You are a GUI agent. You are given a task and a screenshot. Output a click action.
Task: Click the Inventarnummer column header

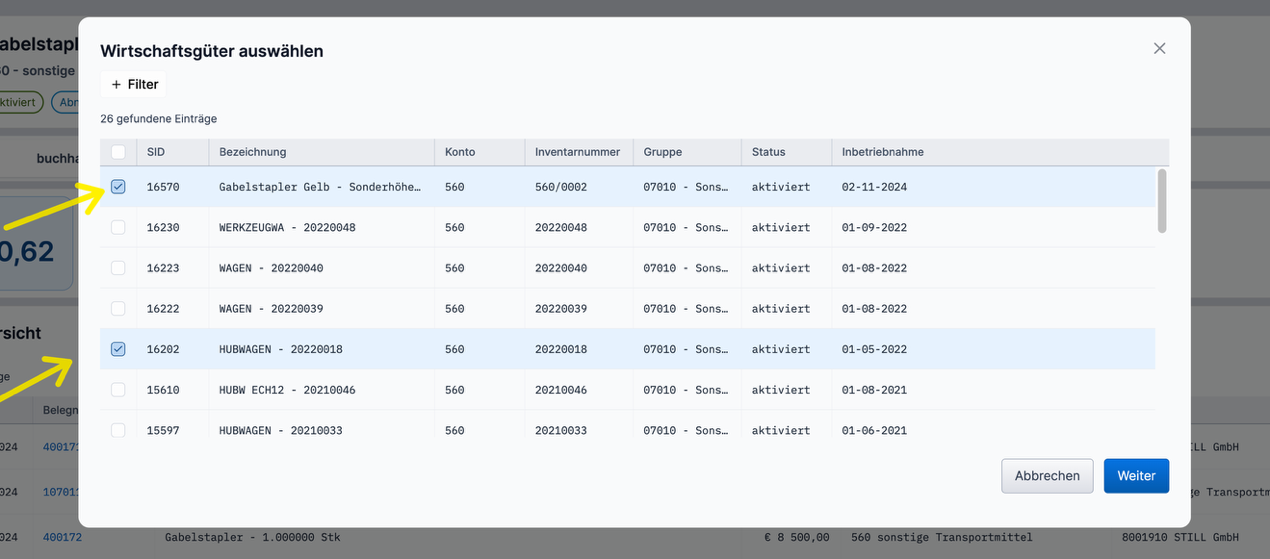point(577,152)
